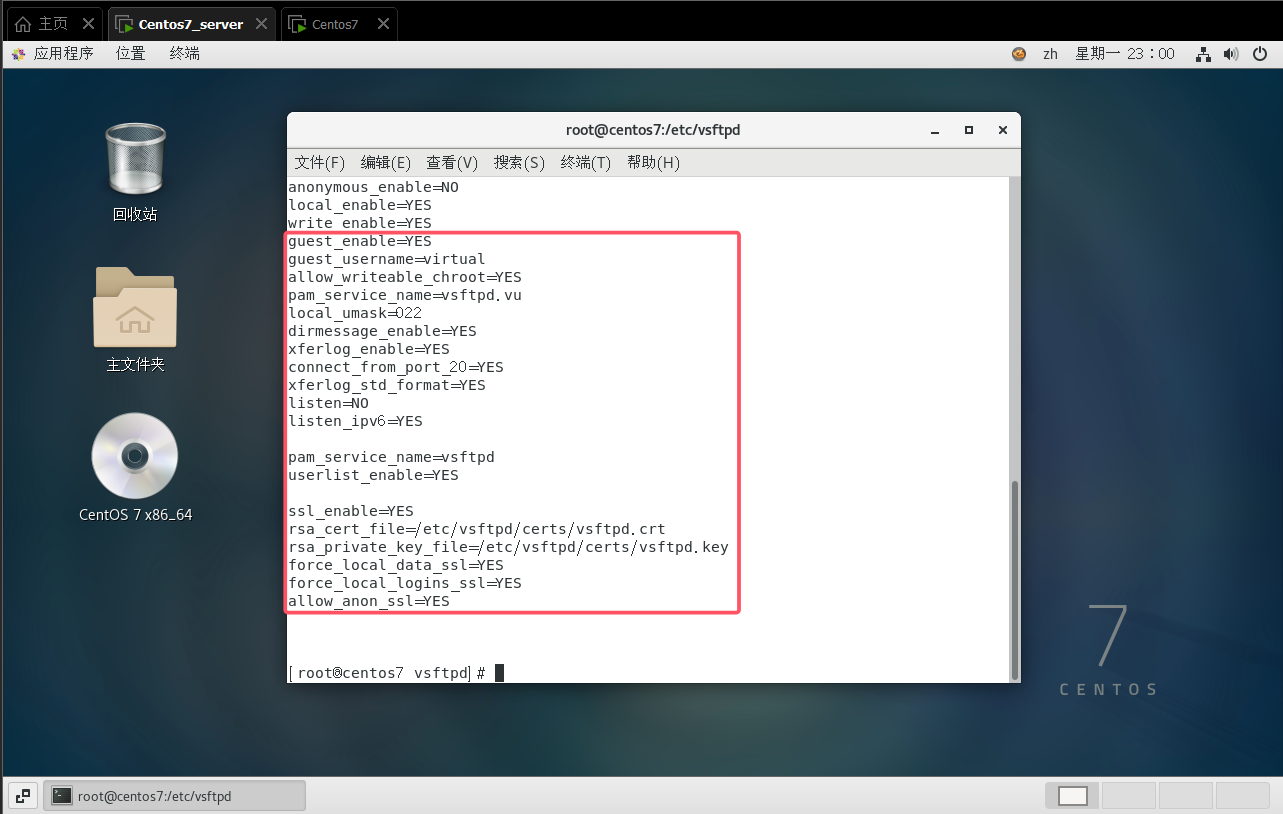Open the 文件(F) menu in terminal
The width and height of the screenshot is (1283, 814).
(319, 163)
